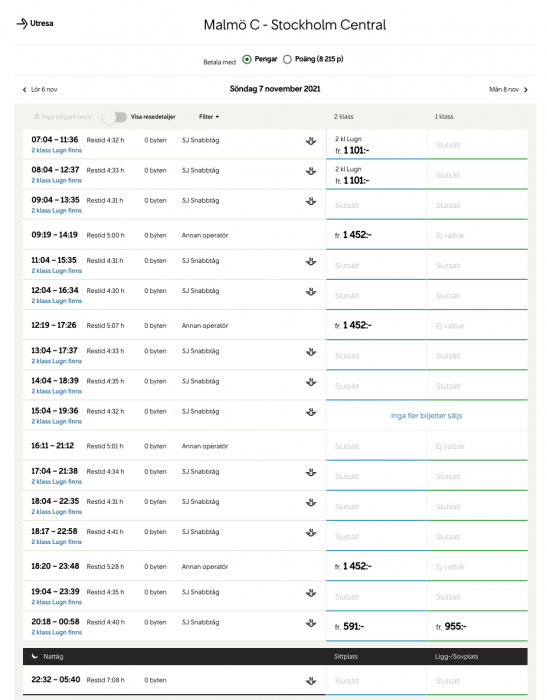
Task: Click the SJ logo icon on the 12:04 departure
Action: click(311, 292)
